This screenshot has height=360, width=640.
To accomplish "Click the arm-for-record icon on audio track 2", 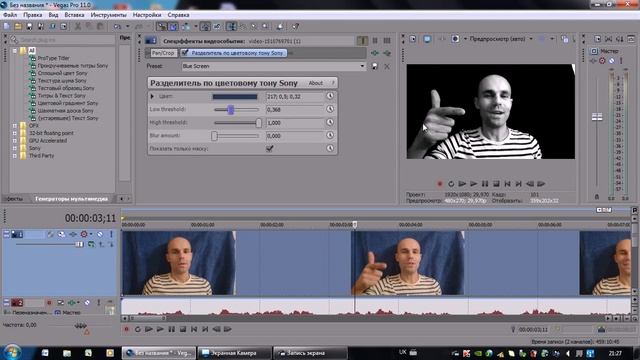I will tap(49, 303).
